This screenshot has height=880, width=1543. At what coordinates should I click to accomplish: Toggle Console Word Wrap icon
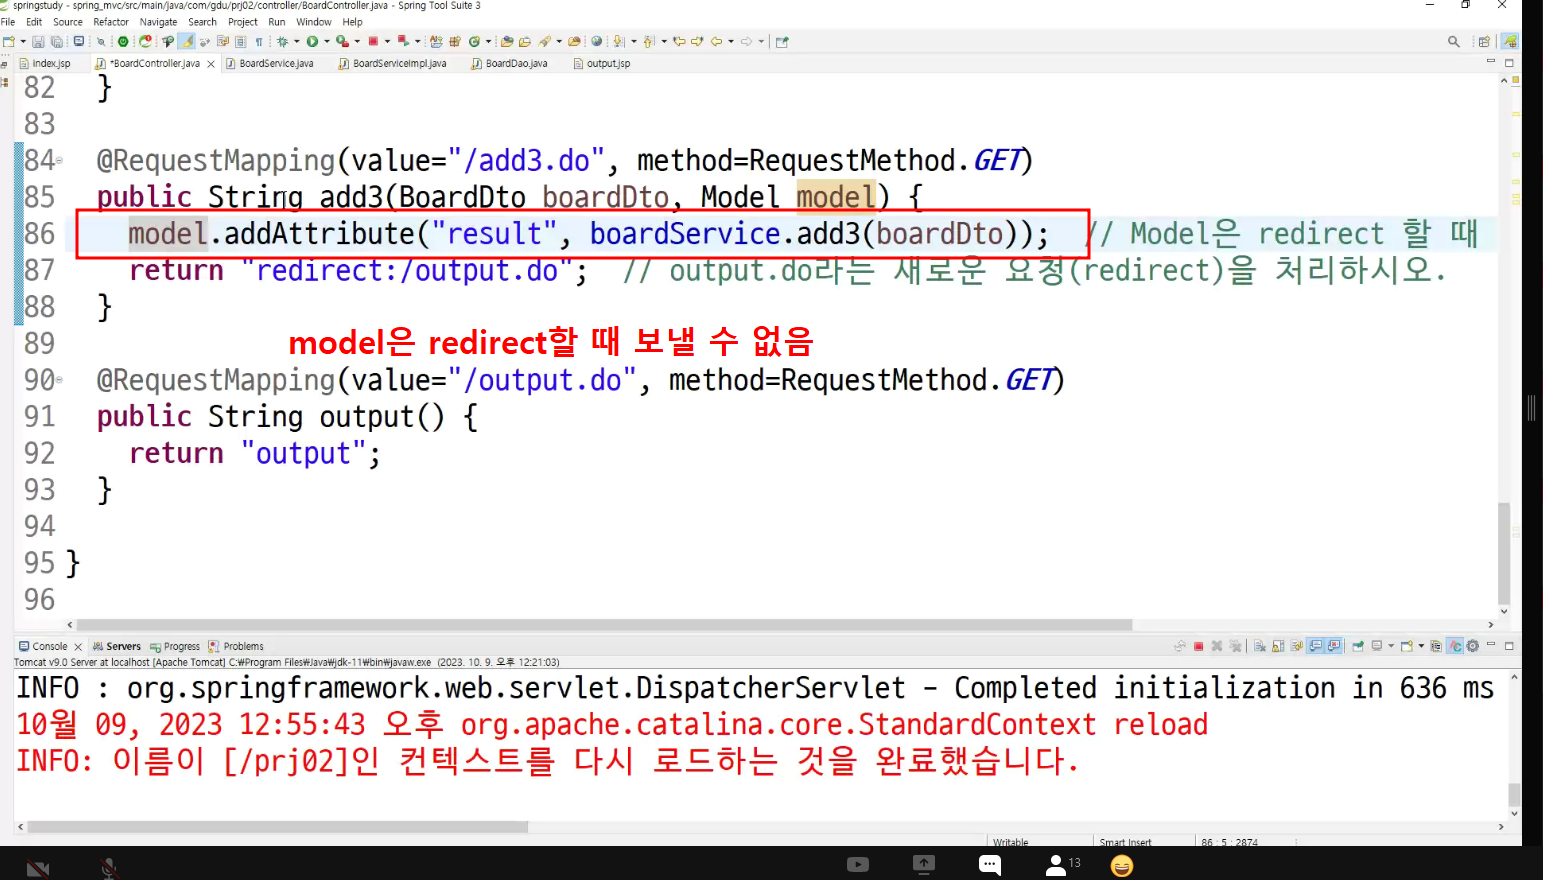(x=1297, y=646)
